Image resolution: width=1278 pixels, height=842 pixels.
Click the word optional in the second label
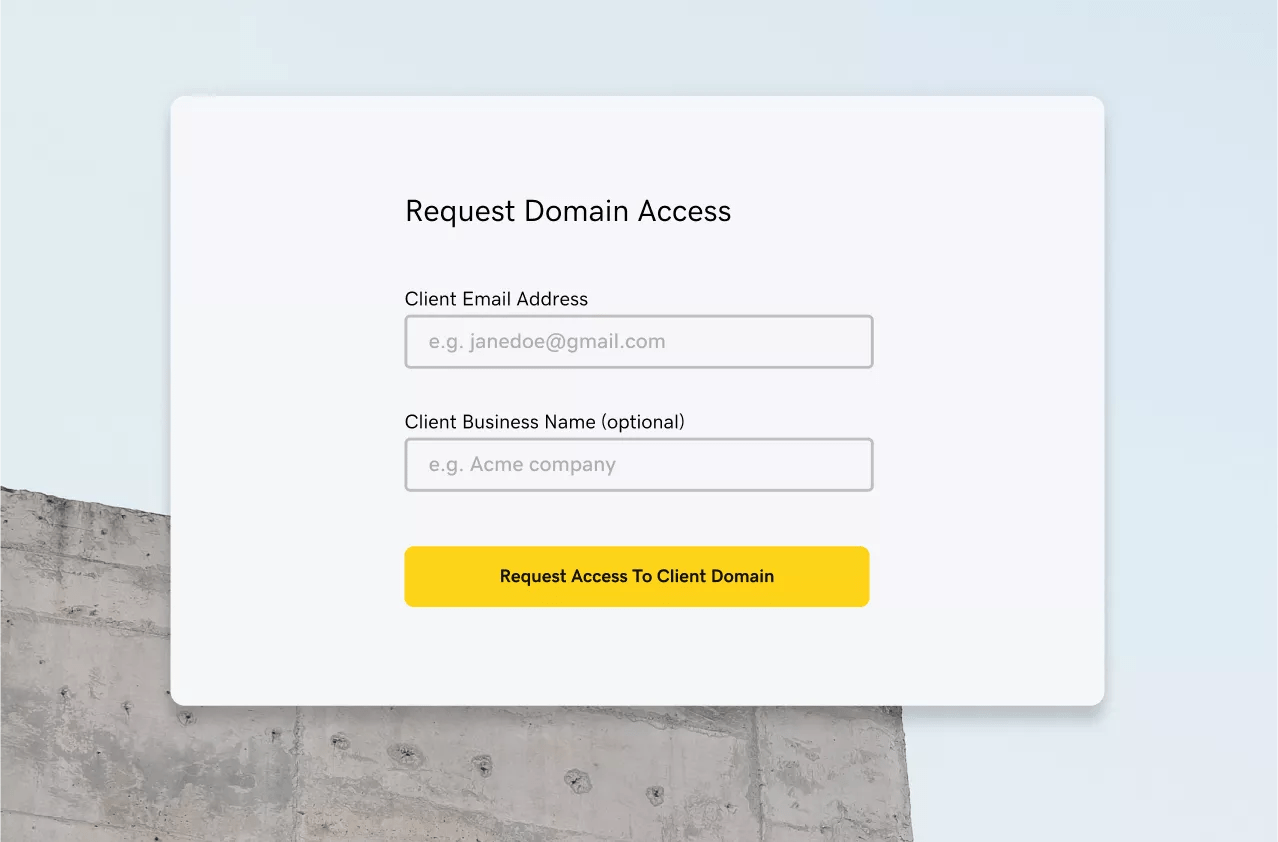[x=644, y=421]
